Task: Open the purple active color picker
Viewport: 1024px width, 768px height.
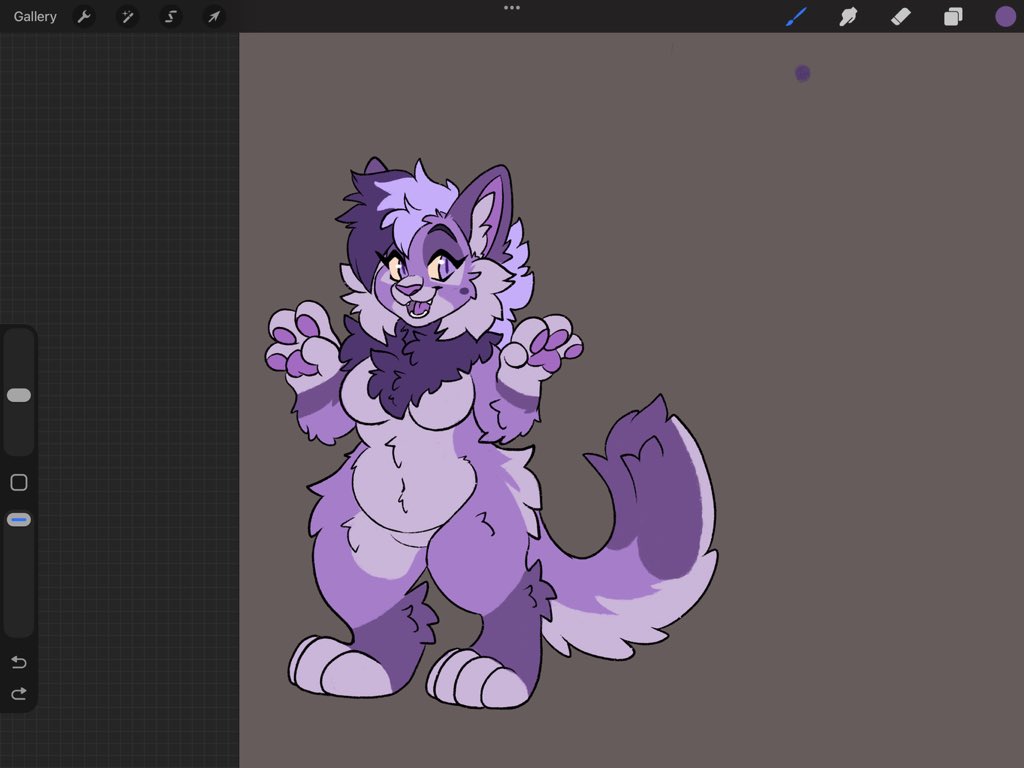Action: coord(1005,16)
